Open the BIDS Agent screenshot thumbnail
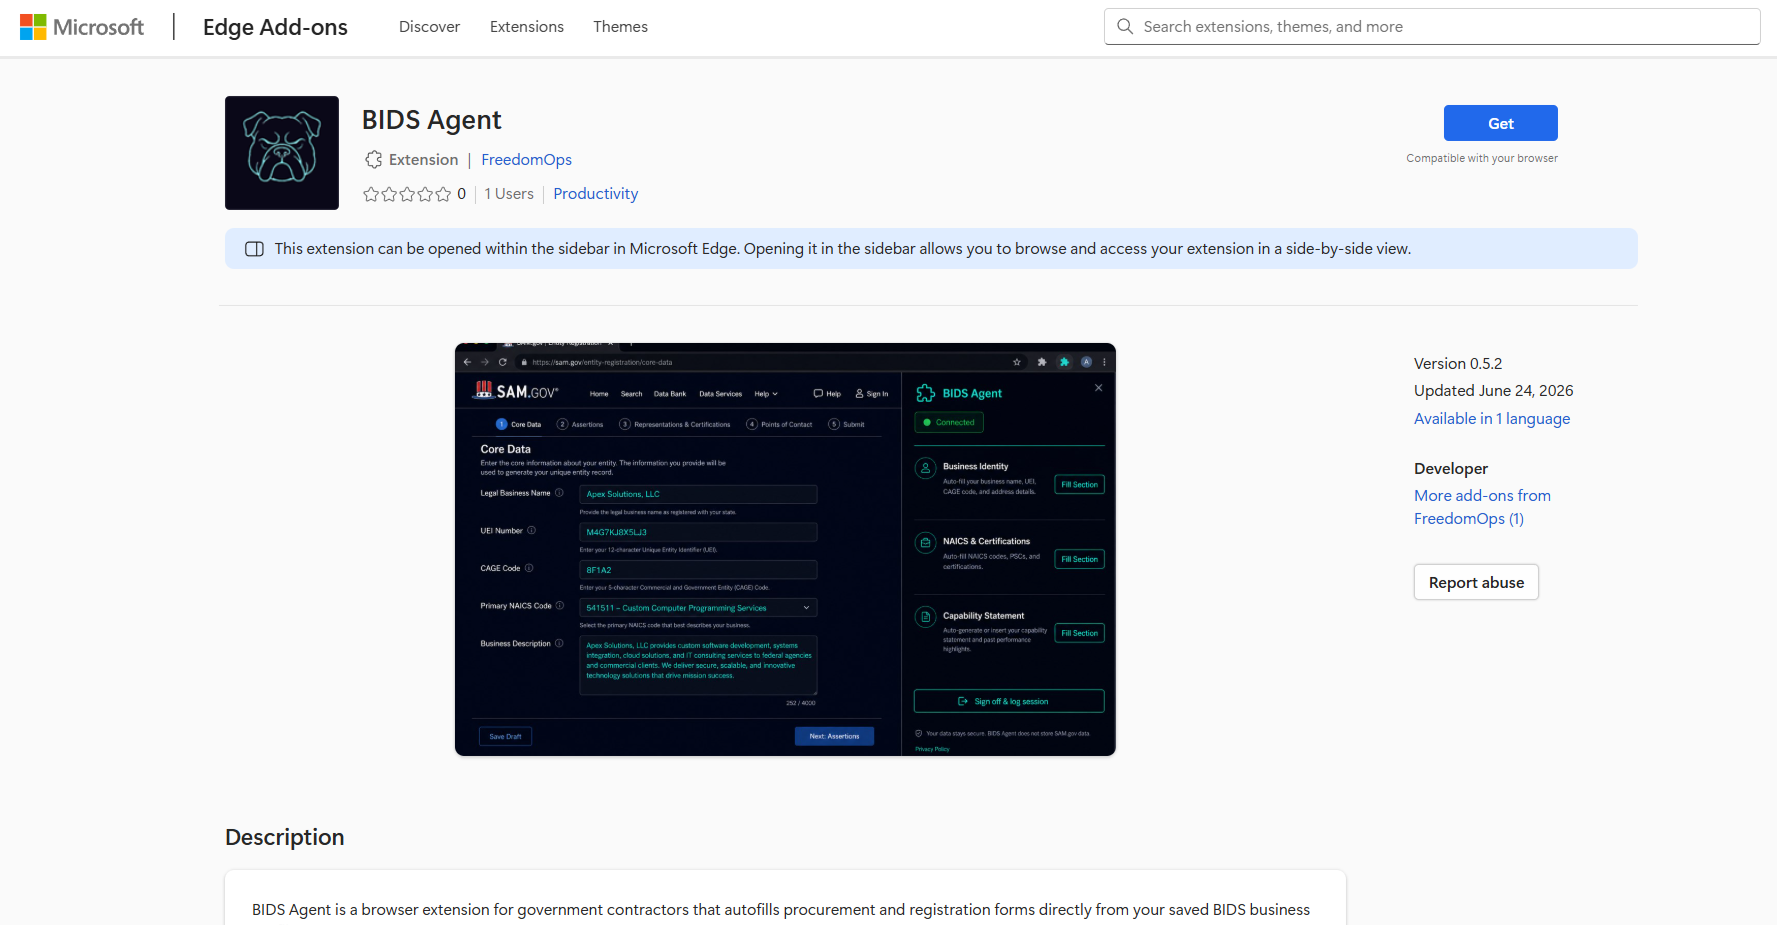 785,550
